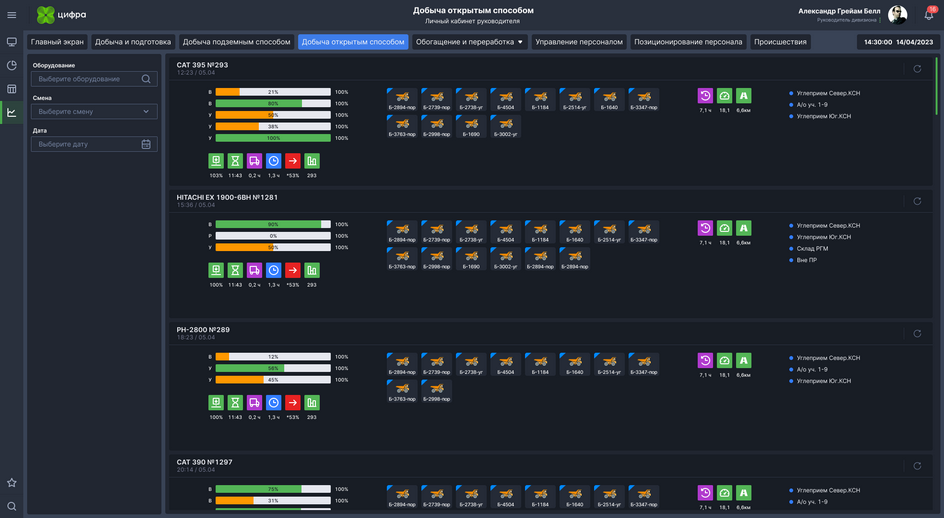Viewport: 944px width, 518px height.
Task: Click Вне ПР location in HITACHI card
Action: [x=807, y=260]
